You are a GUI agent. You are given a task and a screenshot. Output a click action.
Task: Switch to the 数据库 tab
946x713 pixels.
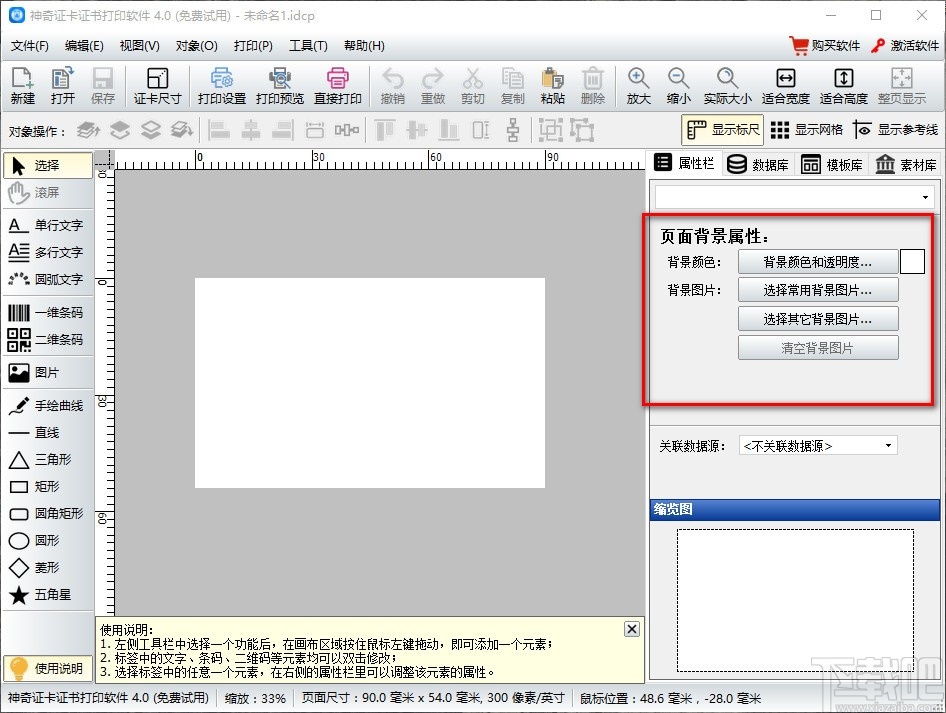758,165
